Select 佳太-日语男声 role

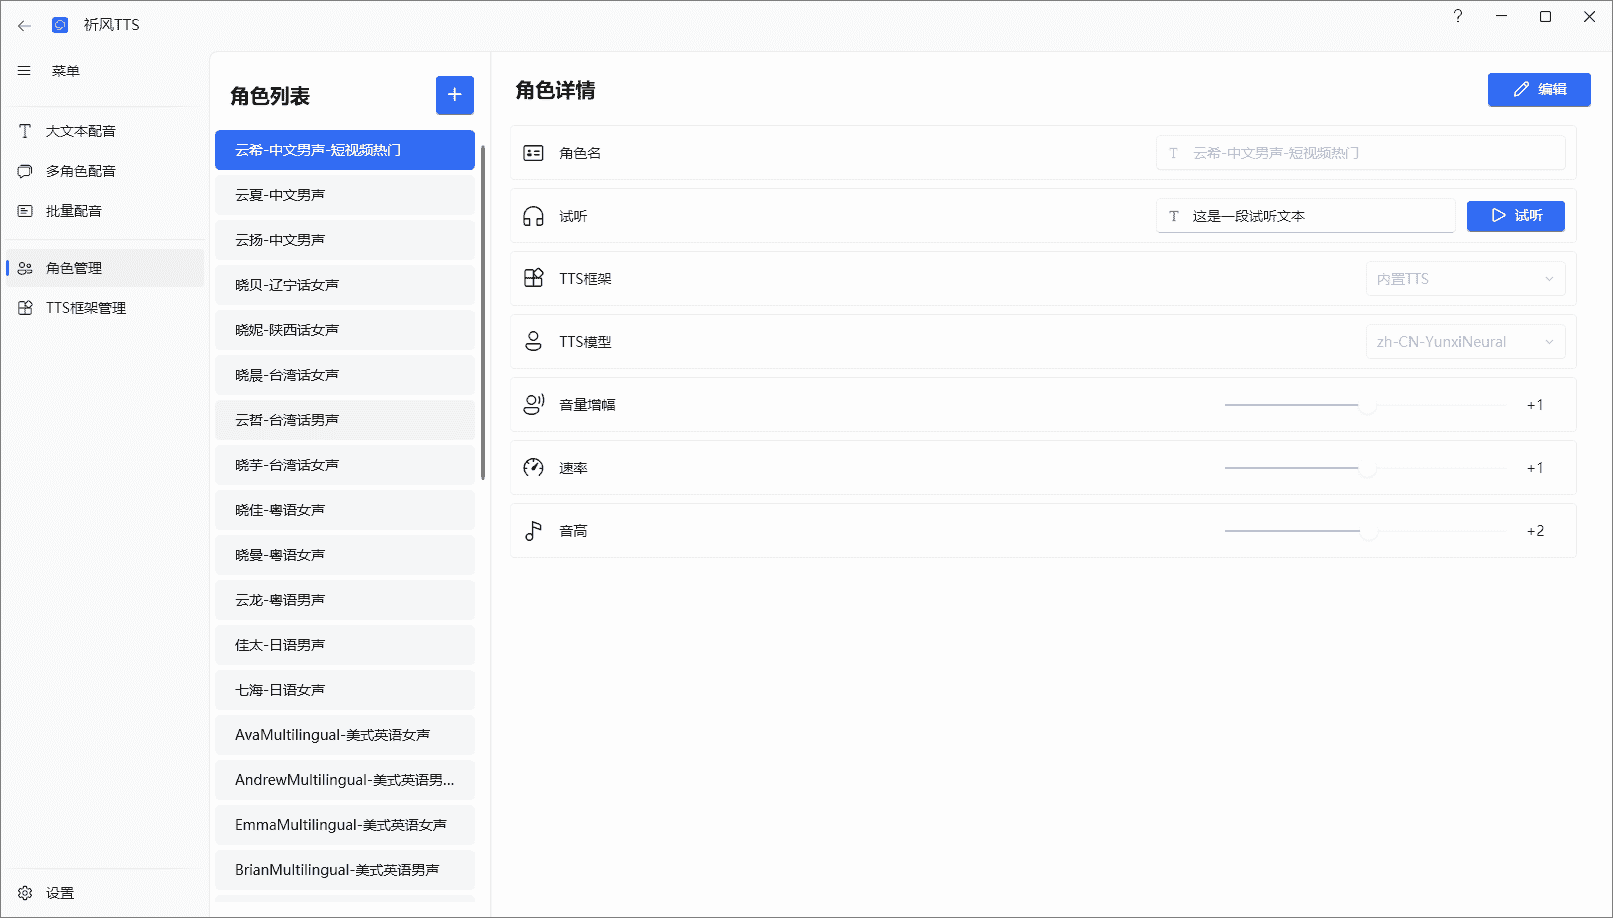tap(345, 645)
